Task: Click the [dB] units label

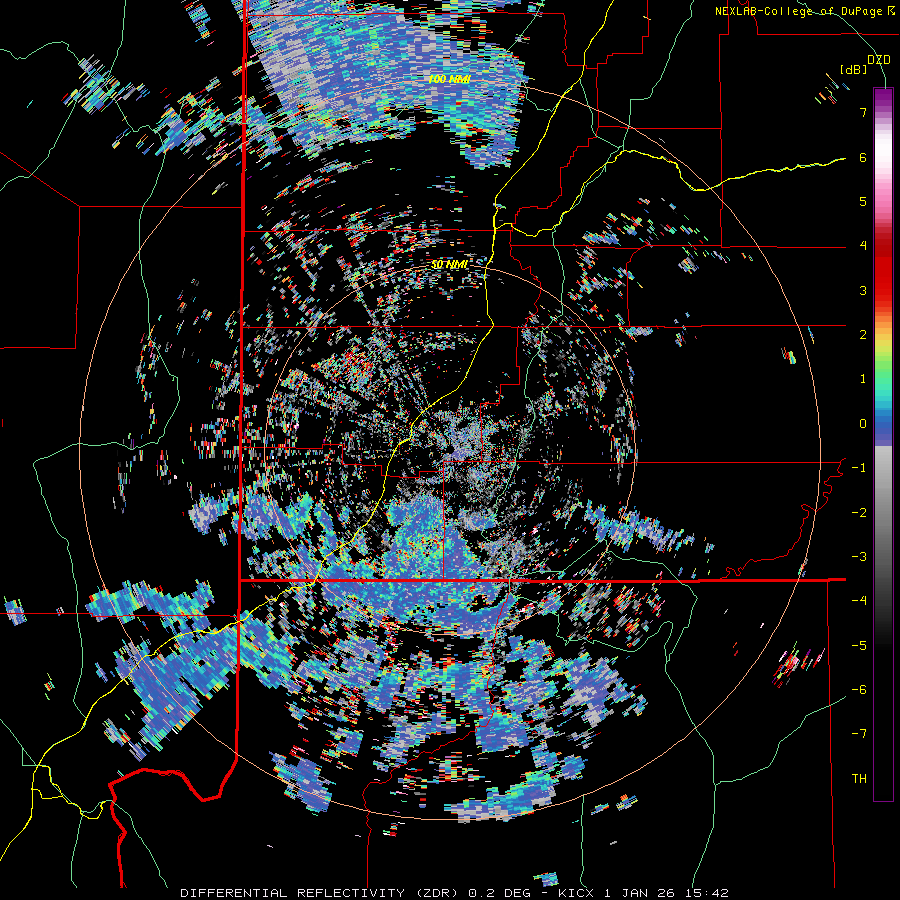Action: 854,70
